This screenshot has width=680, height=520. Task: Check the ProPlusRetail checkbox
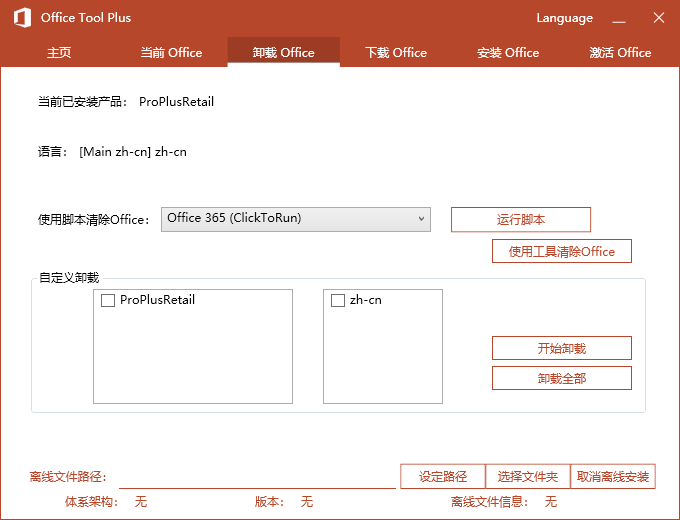pos(108,301)
